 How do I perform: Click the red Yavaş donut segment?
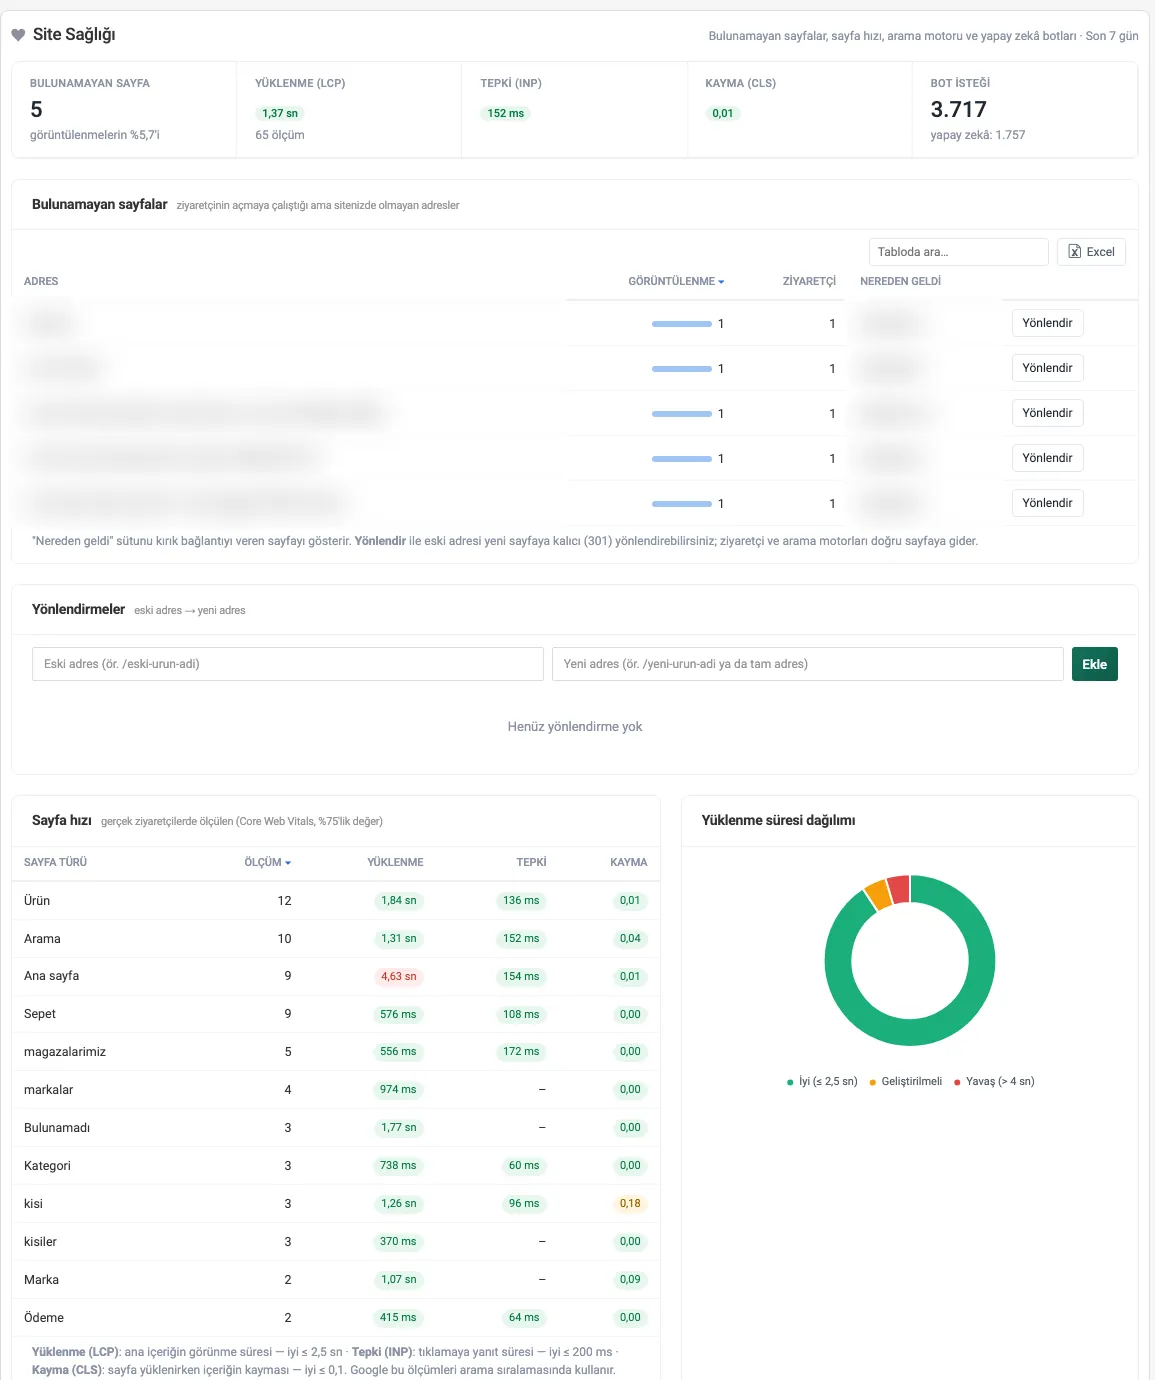tap(899, 889)
